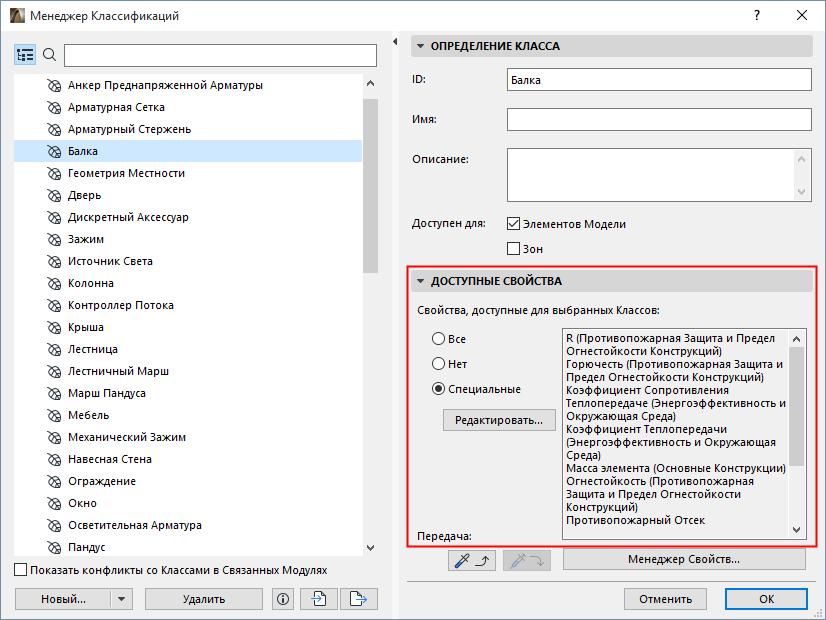Image resolution: width=826 pixels, height=620 pixels.
Task: Click into the search text field
Action: coord(220,55)
